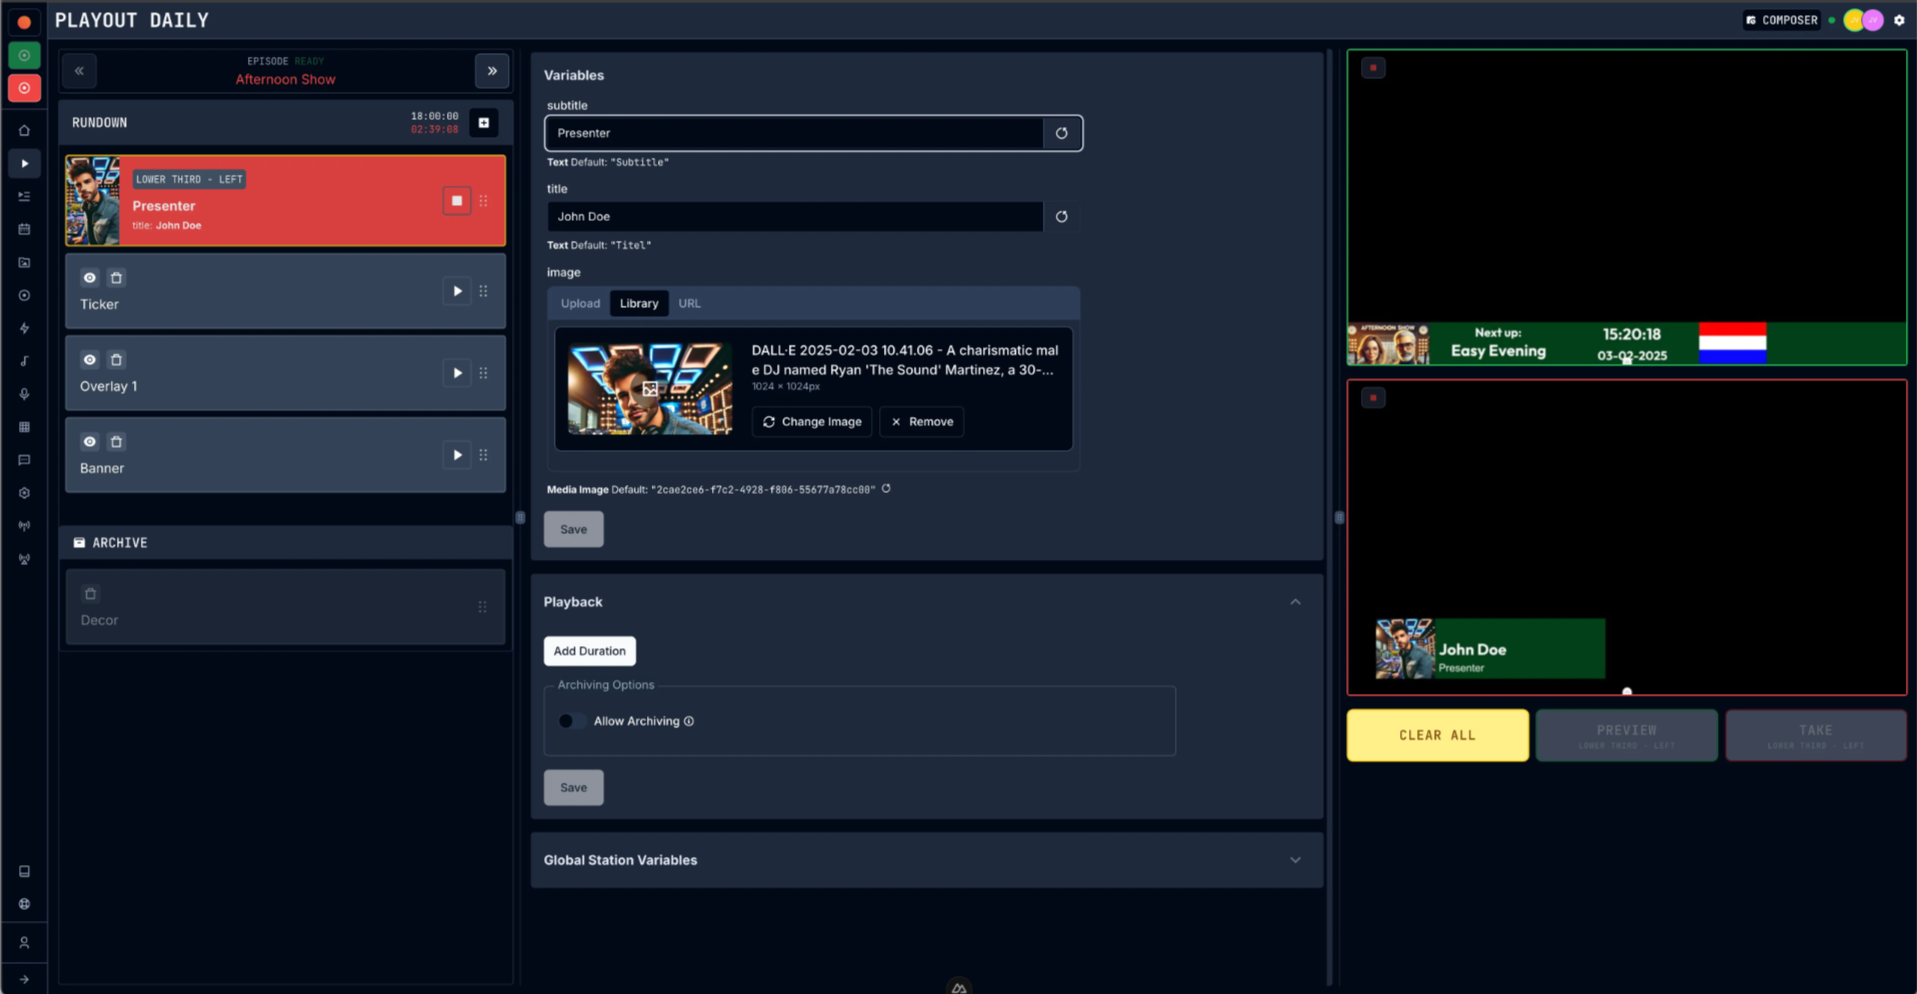Save the Variables section
The height and width of the screenshot is (994, 1917).
(x=574, y=530)
